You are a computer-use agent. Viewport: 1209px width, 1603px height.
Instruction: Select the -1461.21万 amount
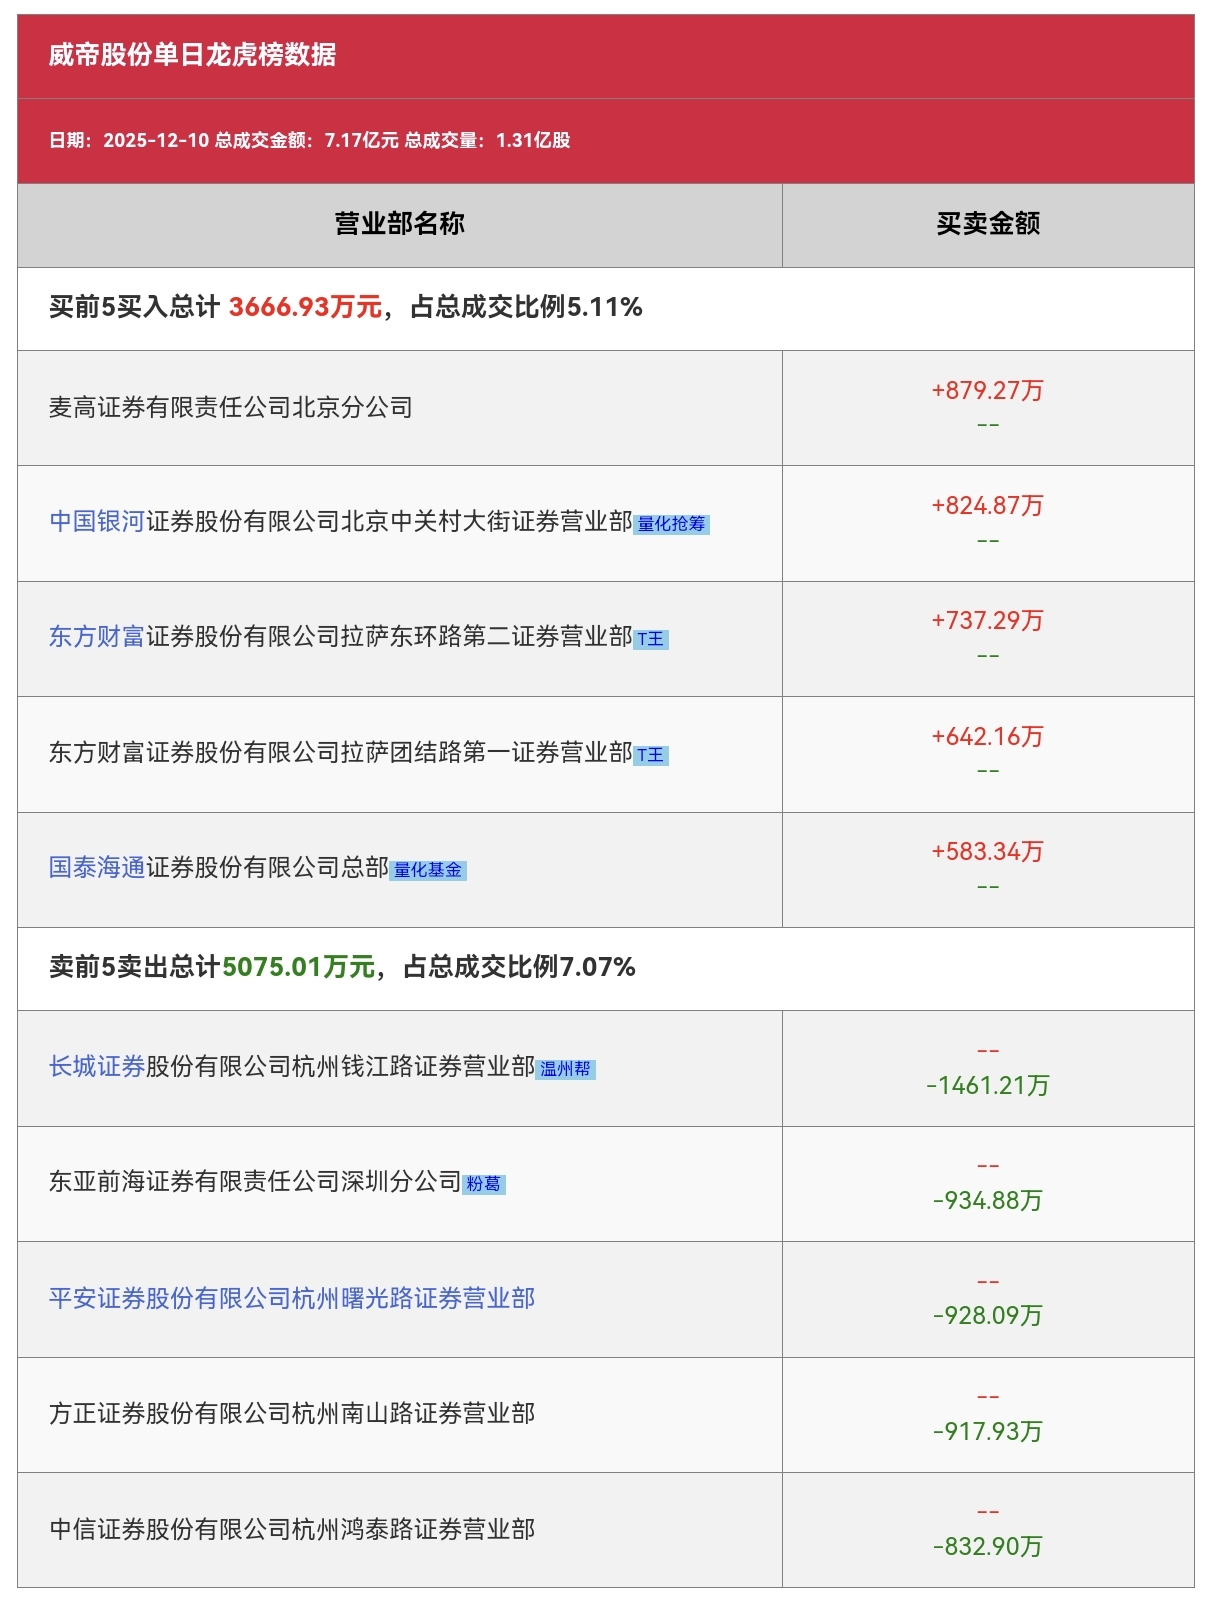pos(988,1085)
